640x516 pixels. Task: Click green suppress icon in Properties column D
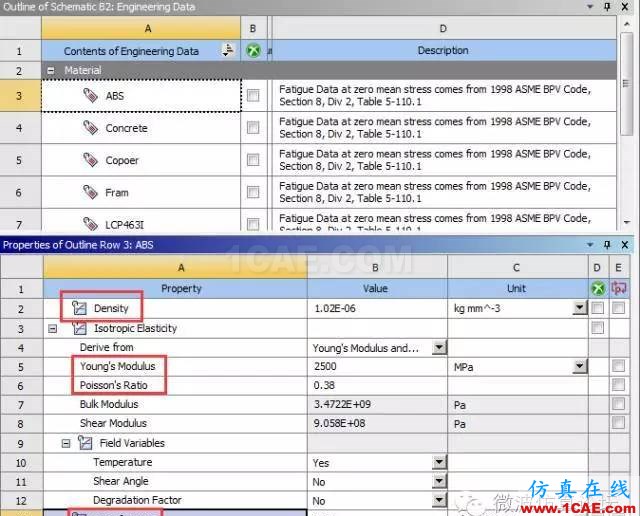[598, 289]
